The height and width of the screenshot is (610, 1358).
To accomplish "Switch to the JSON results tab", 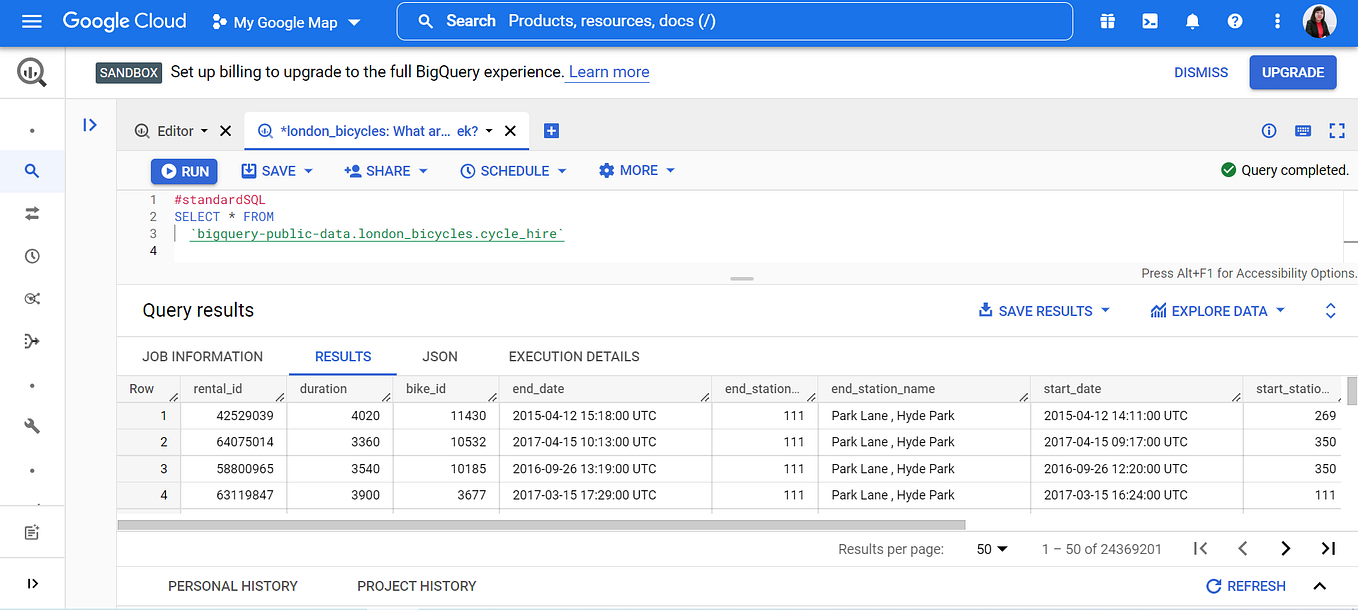I will tap(440, 356).
